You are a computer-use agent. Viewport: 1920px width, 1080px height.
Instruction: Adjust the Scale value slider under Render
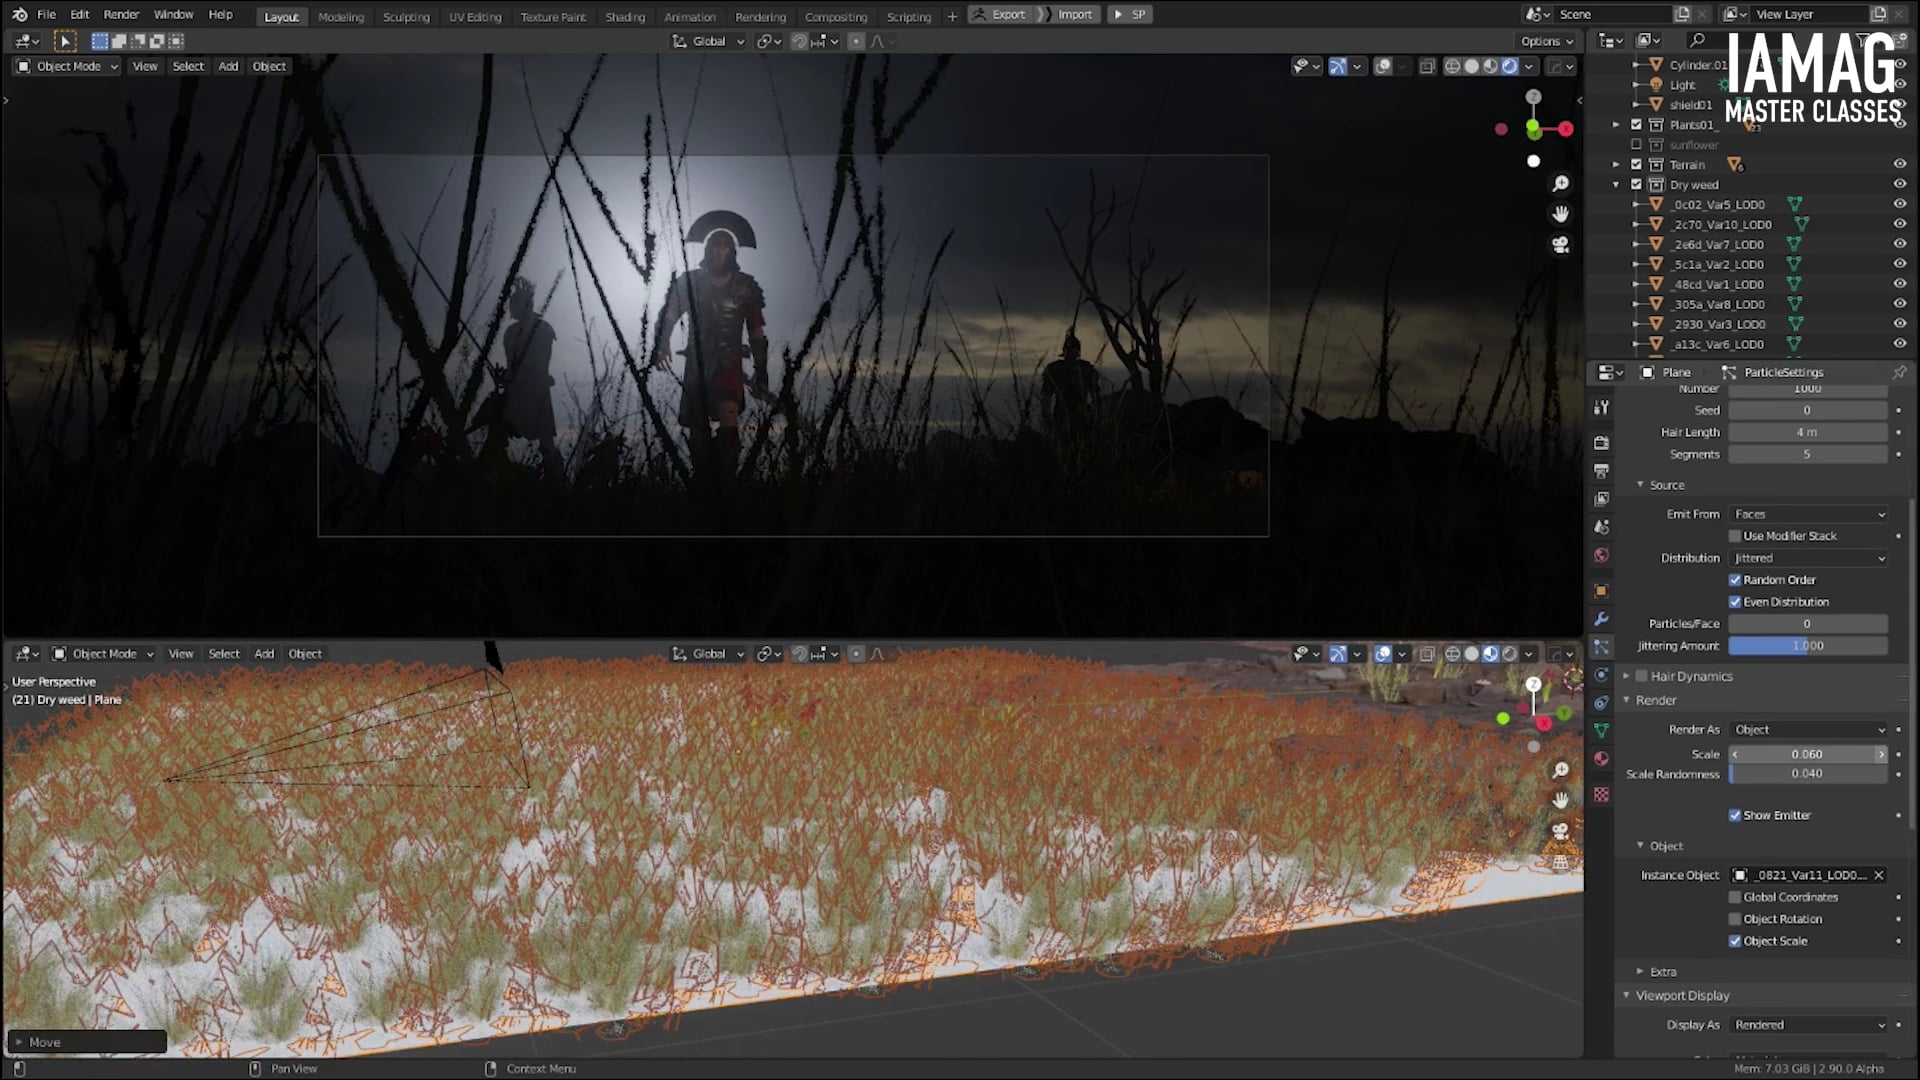1808,754
